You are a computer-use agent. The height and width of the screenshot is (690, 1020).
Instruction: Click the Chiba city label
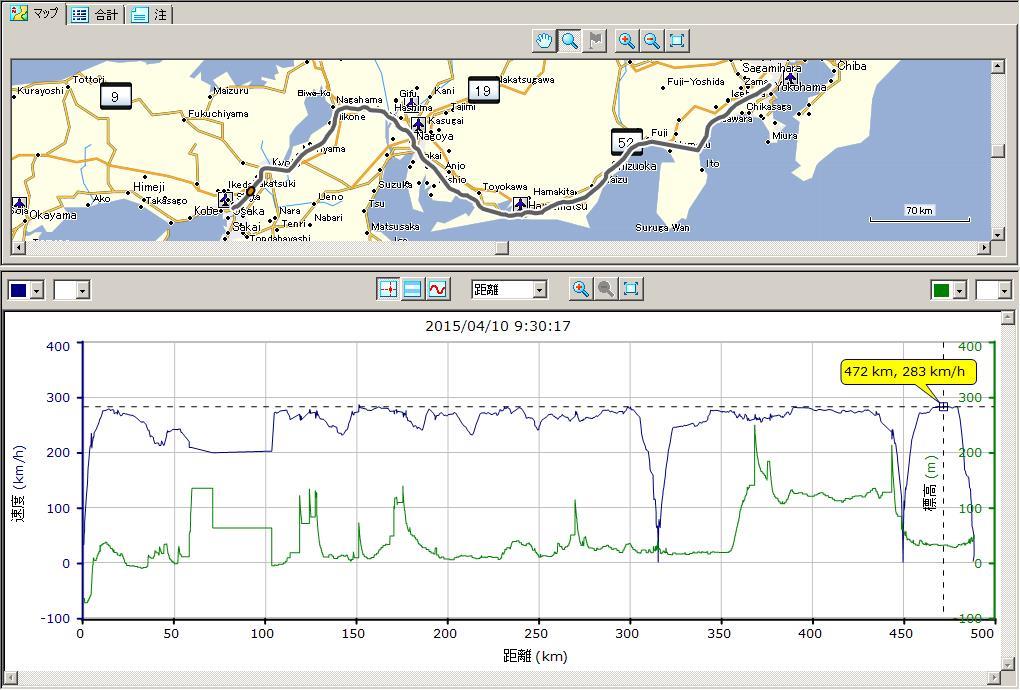852,66
